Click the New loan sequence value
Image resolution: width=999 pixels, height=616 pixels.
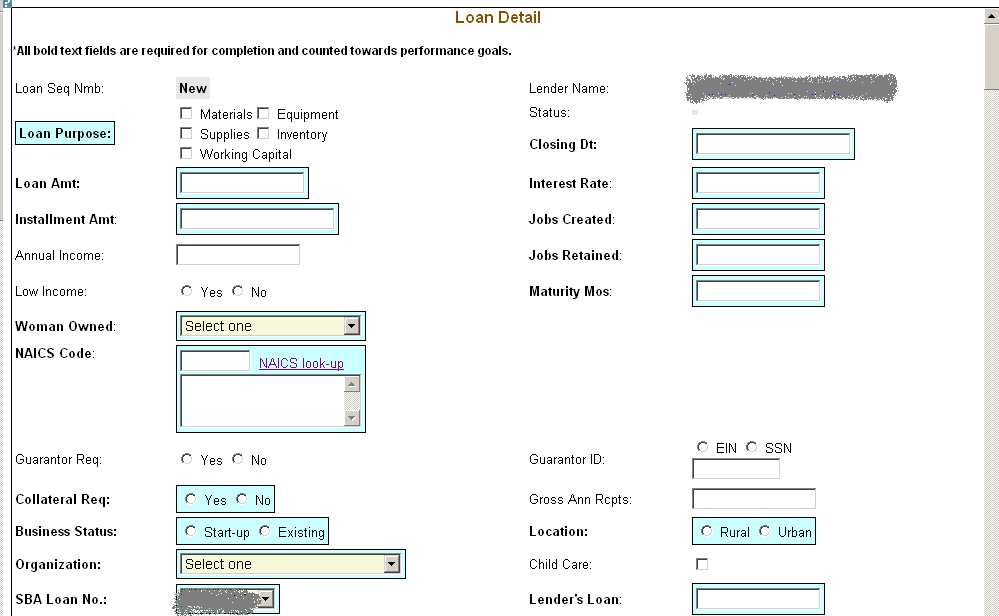193,89
